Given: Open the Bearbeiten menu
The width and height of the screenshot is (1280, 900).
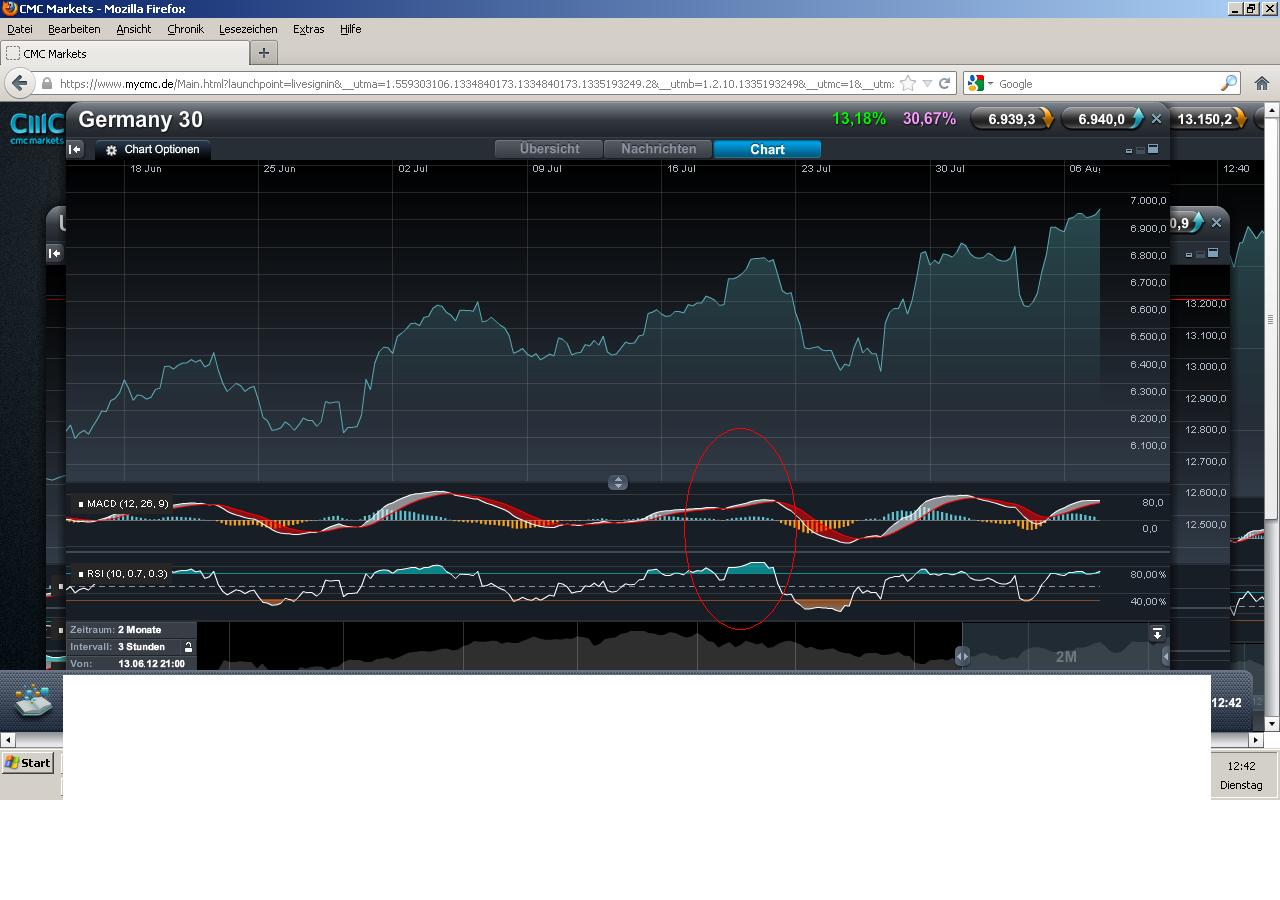Looking at the screenshot, I should [x=74, y=29].
